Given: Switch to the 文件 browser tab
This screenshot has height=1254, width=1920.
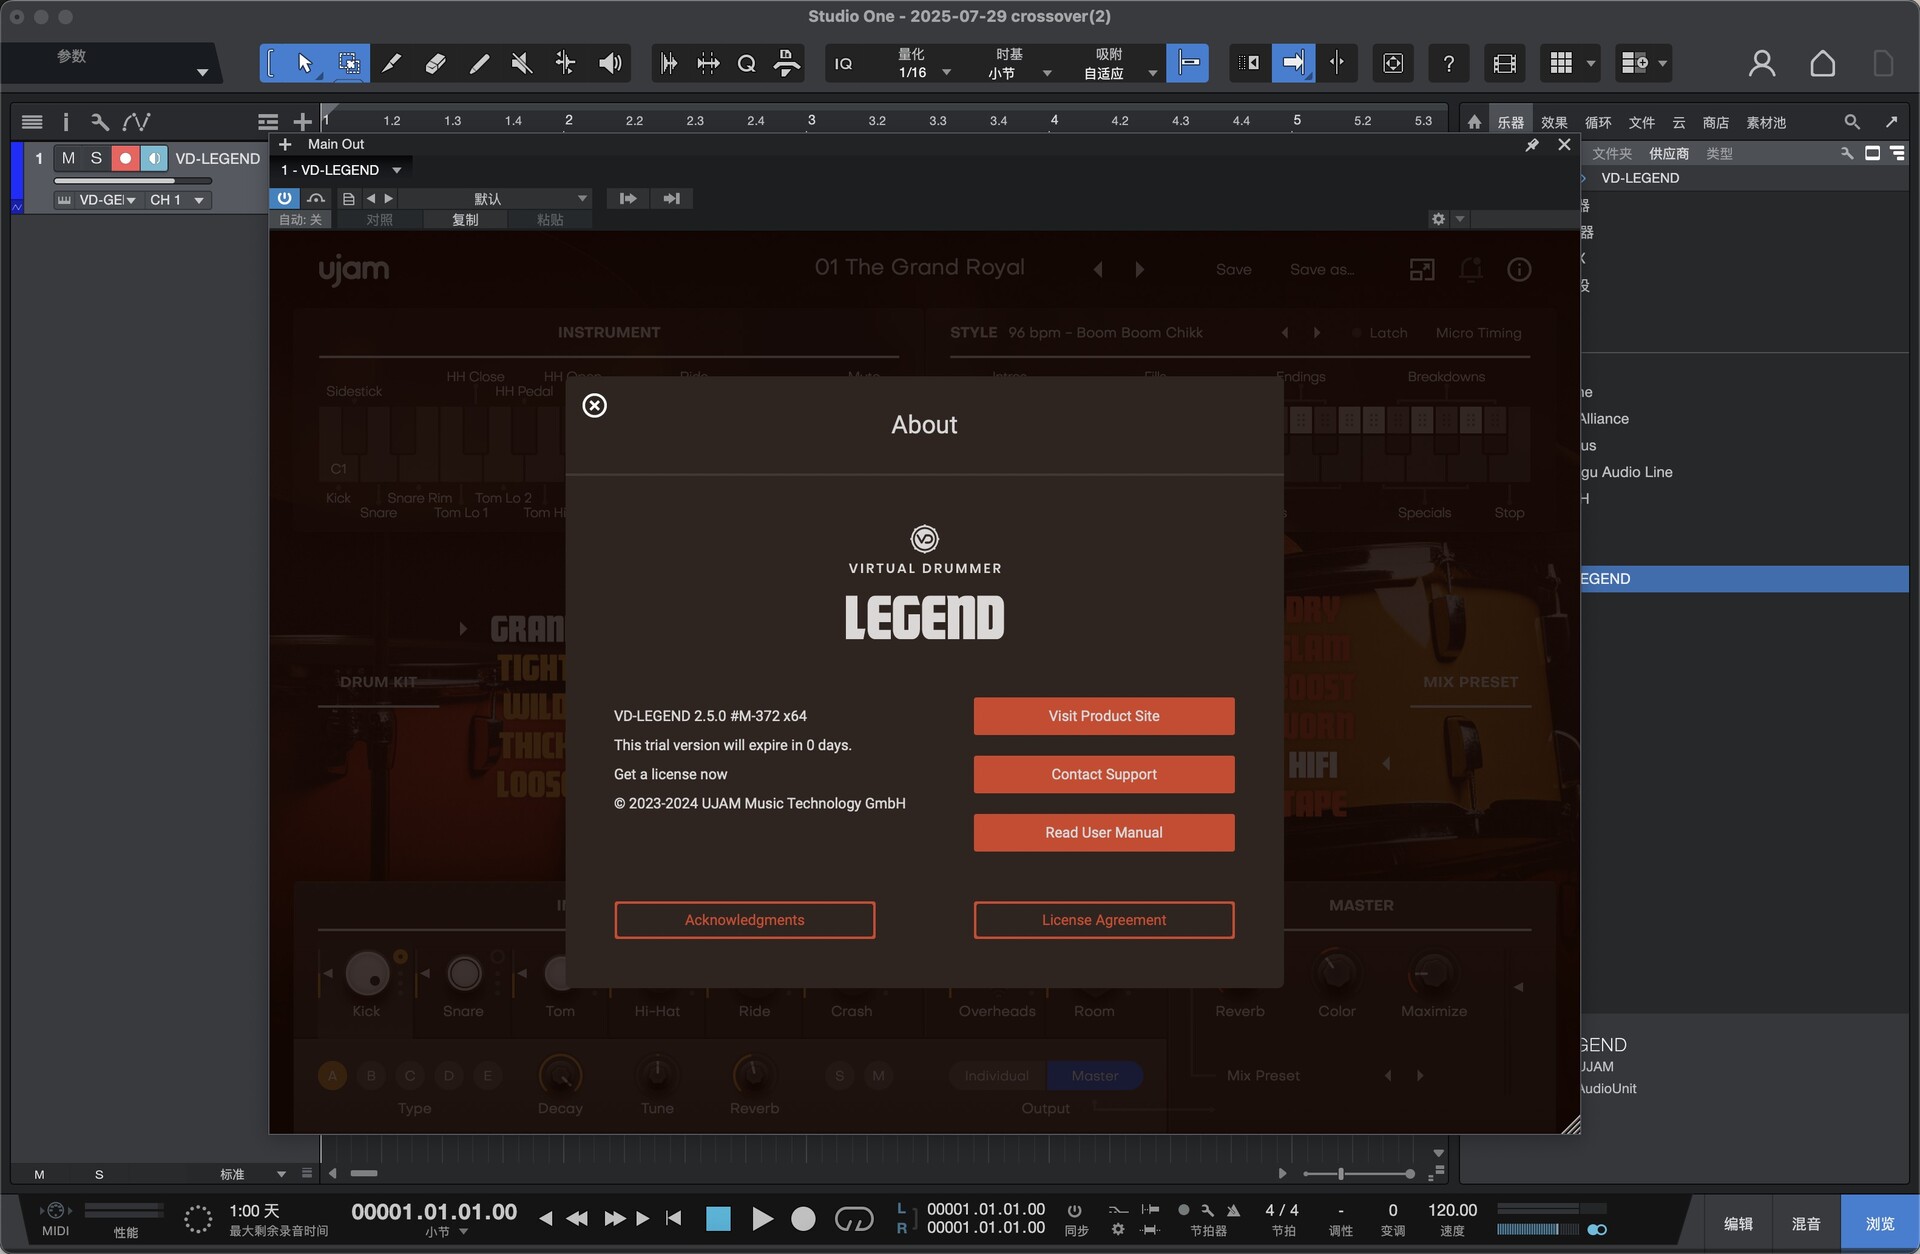Looking at the screenshot, I should [x=1641, y=123].
